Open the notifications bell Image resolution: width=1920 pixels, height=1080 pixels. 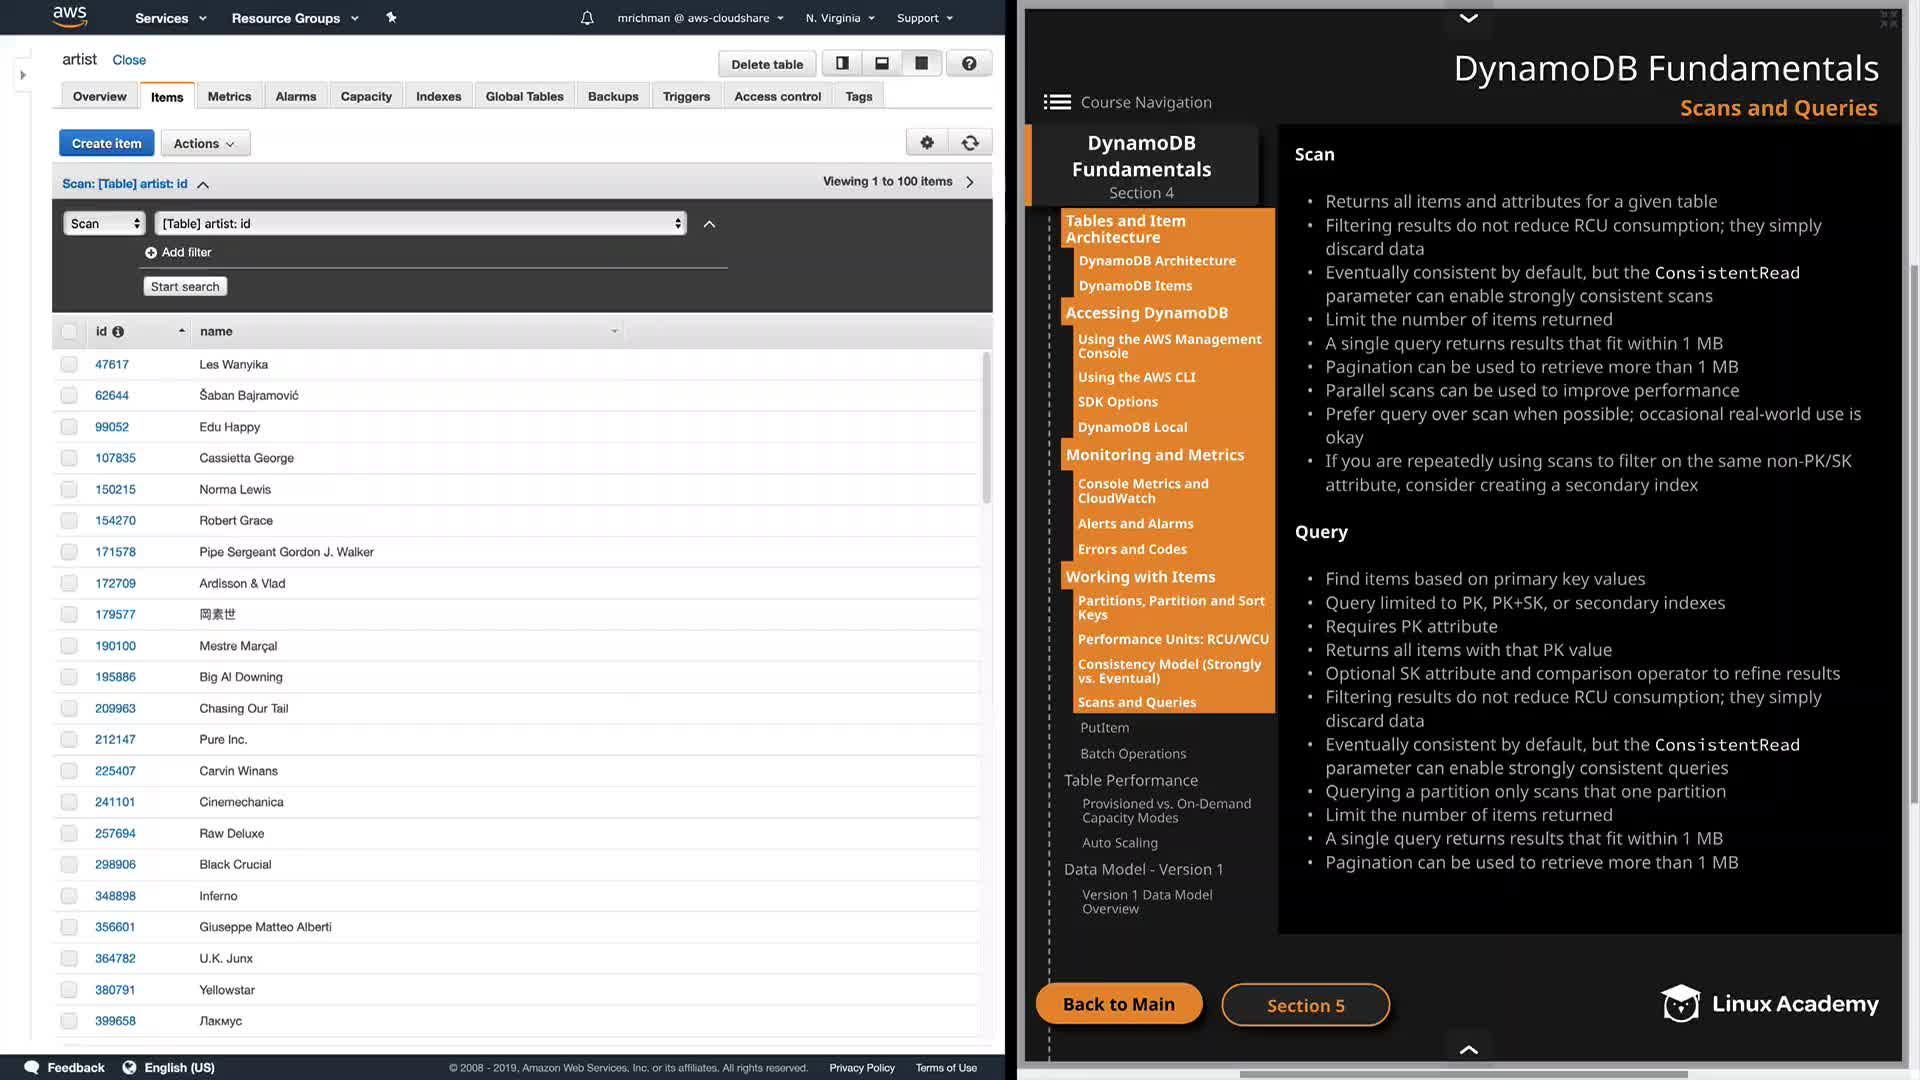(x=587, y=18)
